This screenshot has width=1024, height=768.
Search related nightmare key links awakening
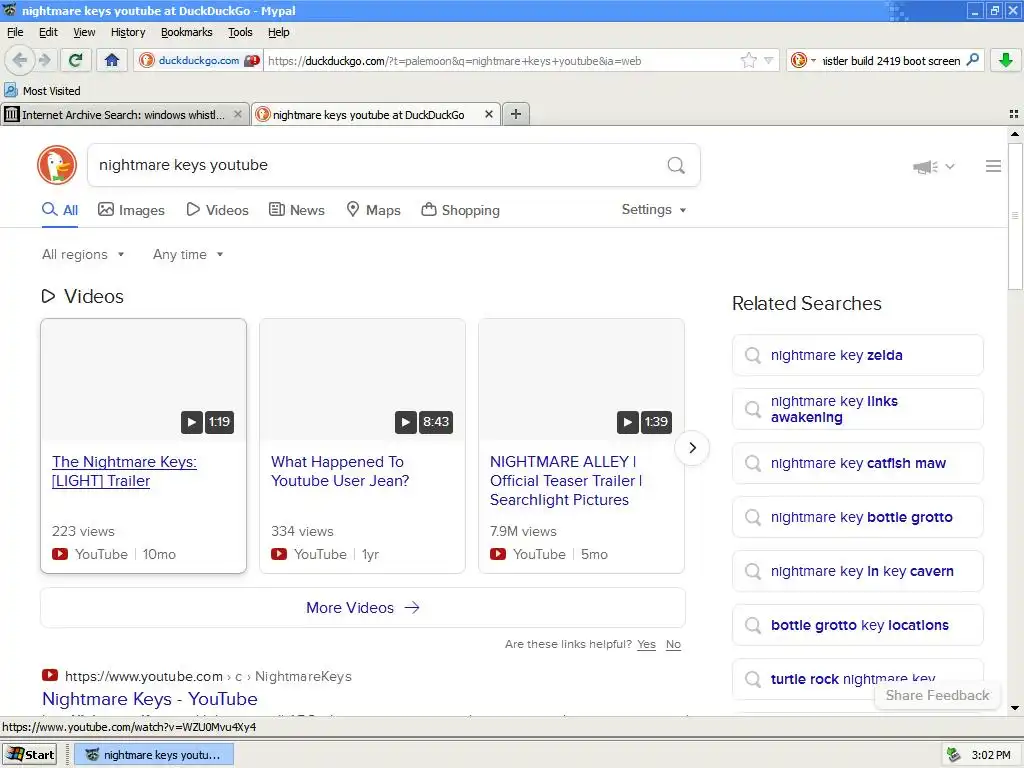(857, 409)
